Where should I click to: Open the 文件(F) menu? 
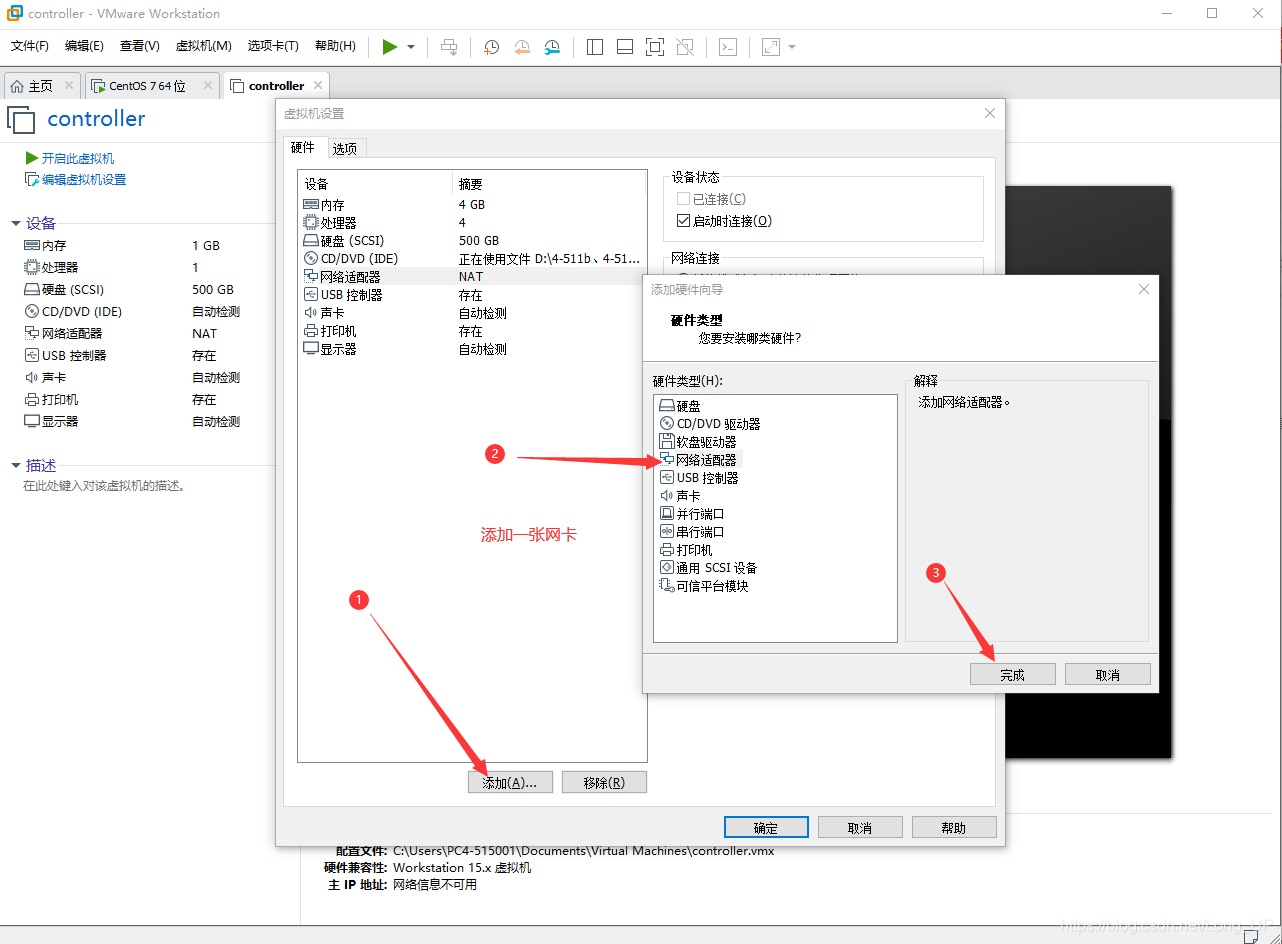[30, 46]
